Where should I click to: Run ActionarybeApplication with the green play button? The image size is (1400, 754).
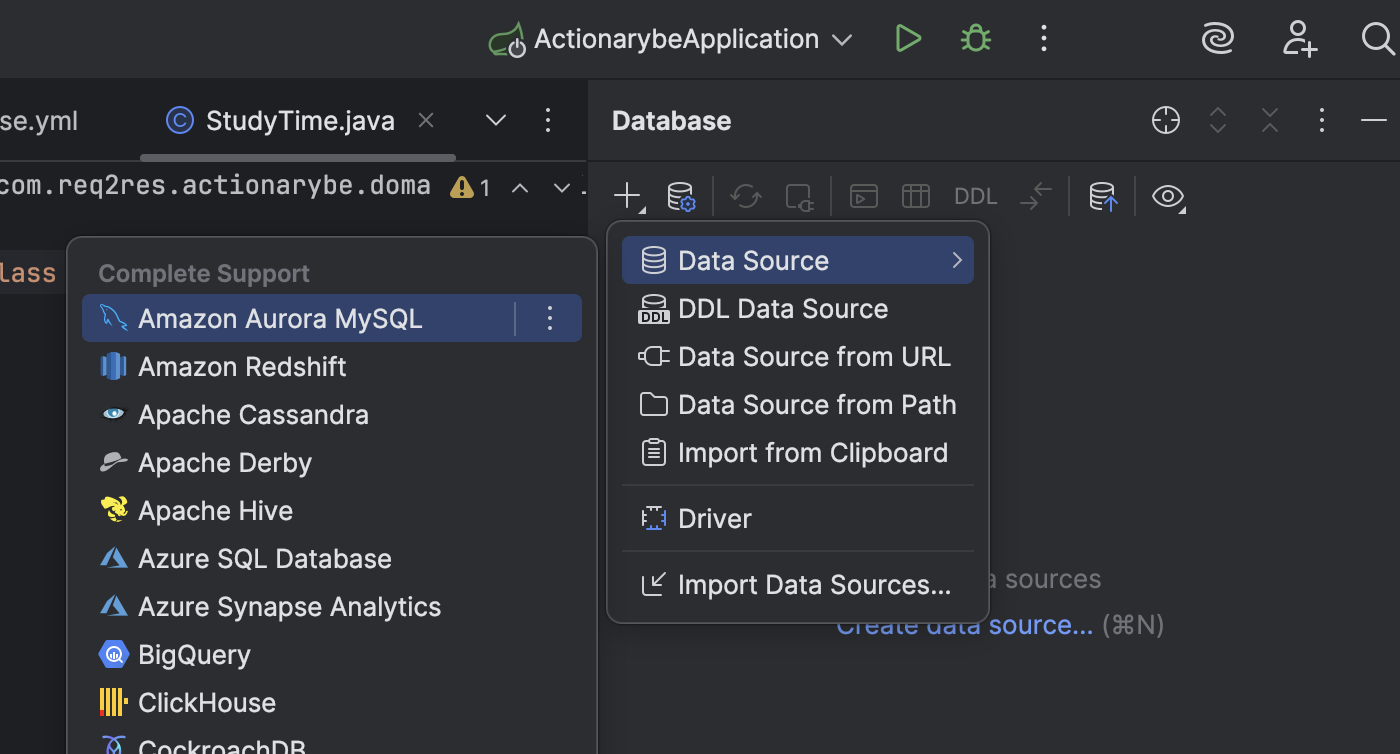click(908, 39)
